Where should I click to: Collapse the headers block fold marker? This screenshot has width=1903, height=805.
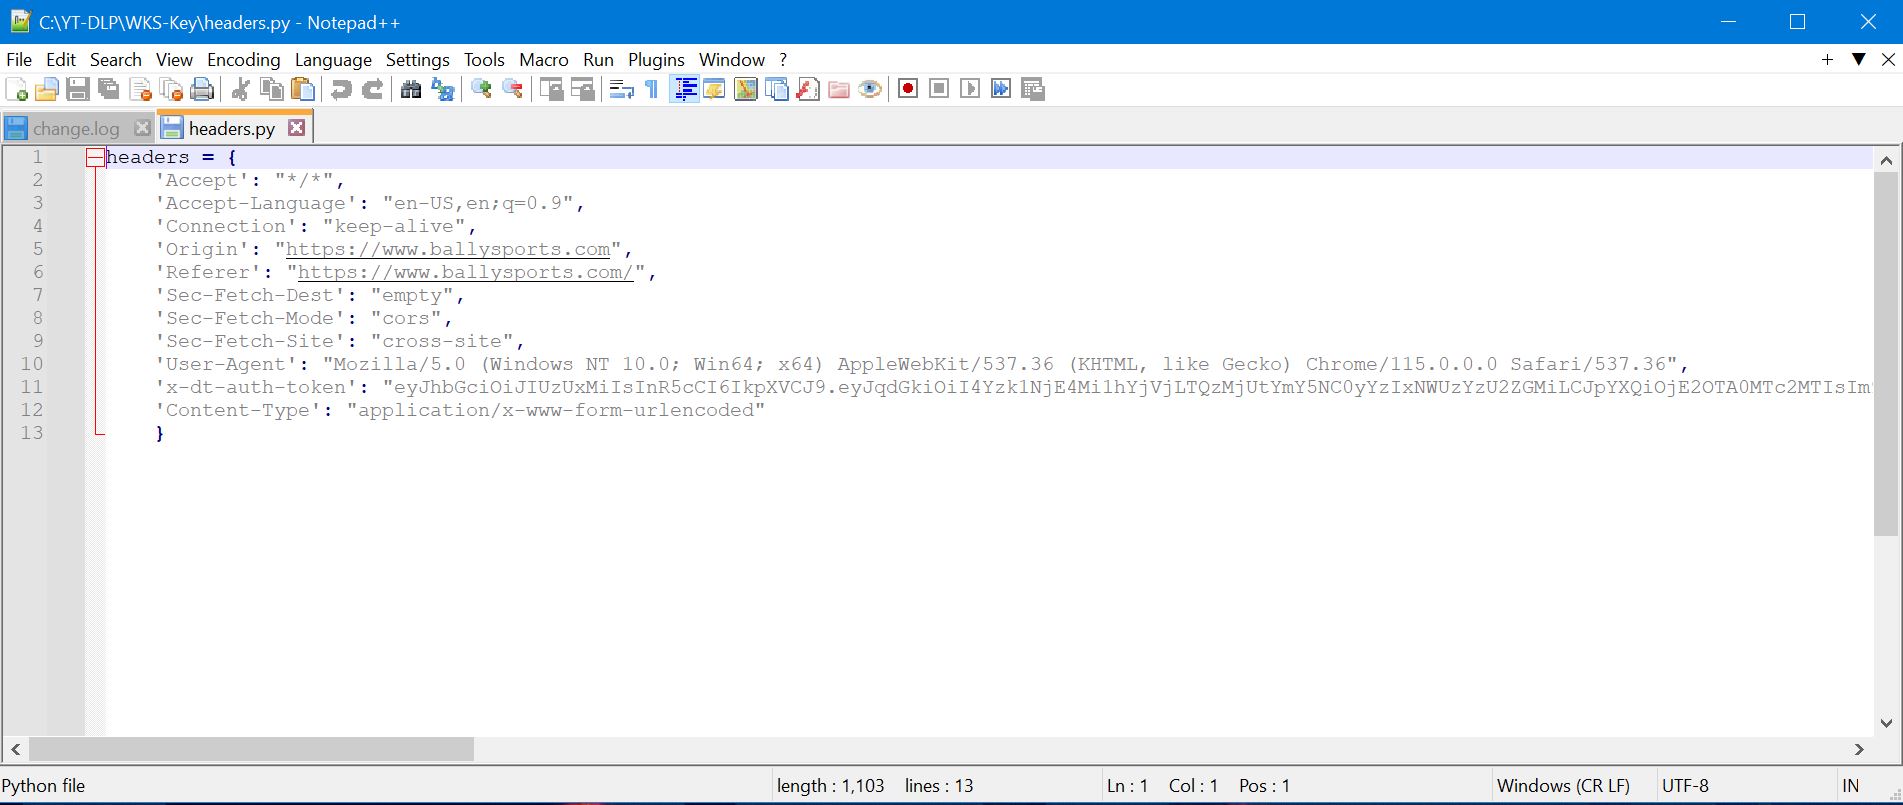pyautogui.click(x=95, y=157)
